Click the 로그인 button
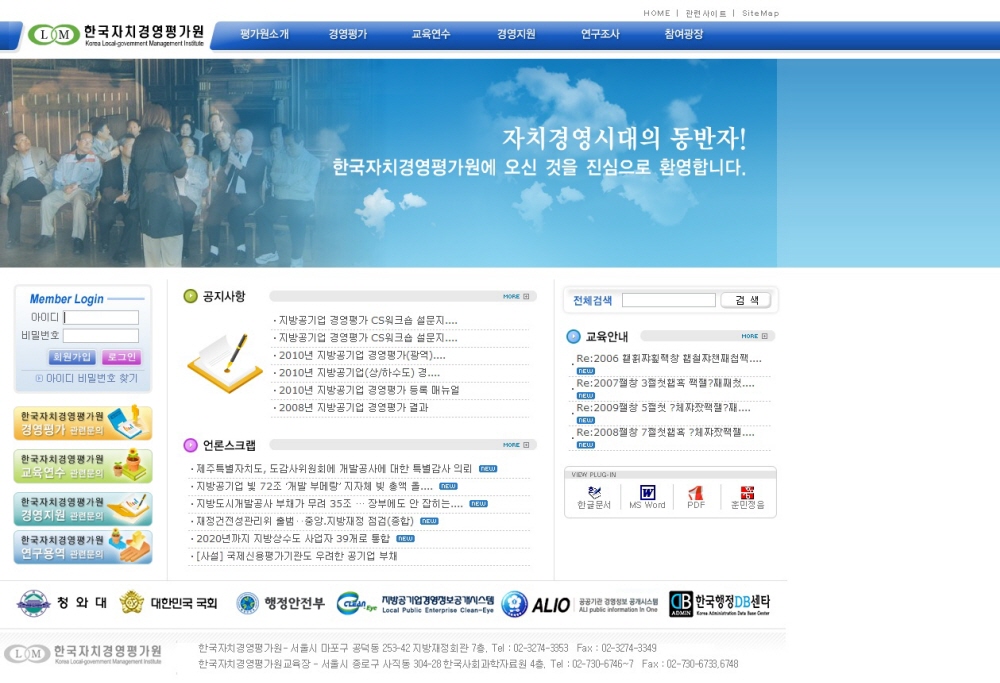Image resolution: width=1000 pixels, height=683 pixels. coord(121,357)
